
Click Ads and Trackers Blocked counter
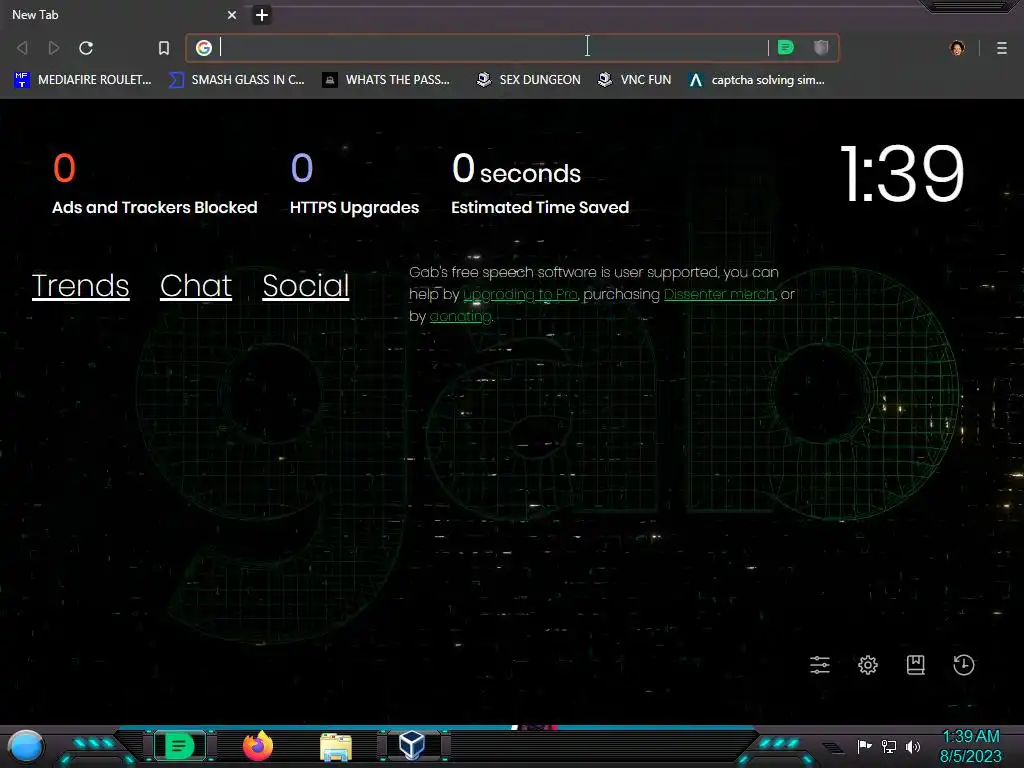[x=154, y=184]
